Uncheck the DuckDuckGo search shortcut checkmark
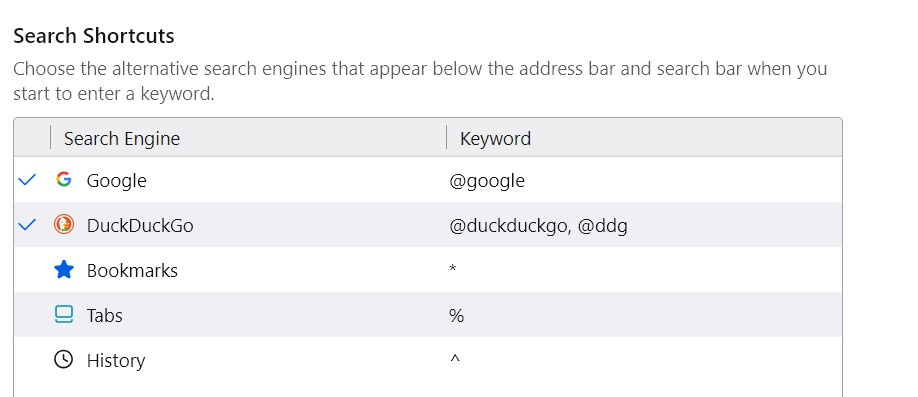 coord(27,224)
